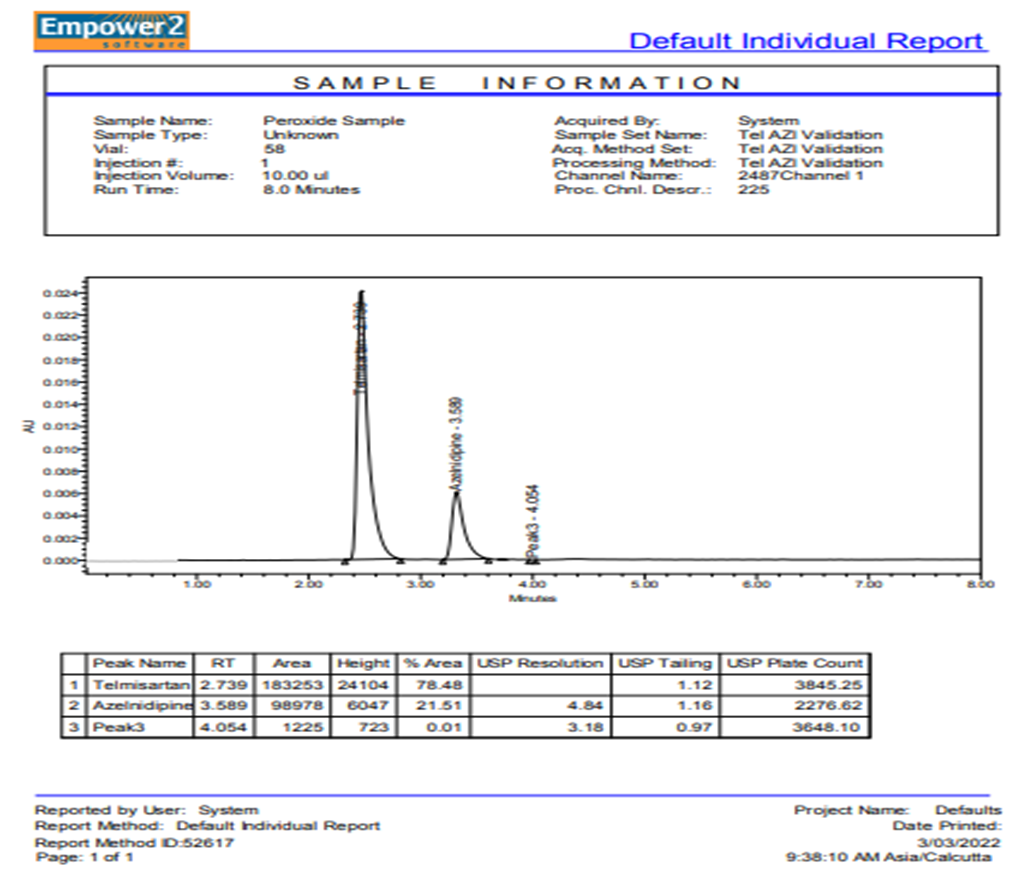This screenshot has width=1028, height=880.
Task: Click the Empower2 software logo
Action: [x=111, y=30]
